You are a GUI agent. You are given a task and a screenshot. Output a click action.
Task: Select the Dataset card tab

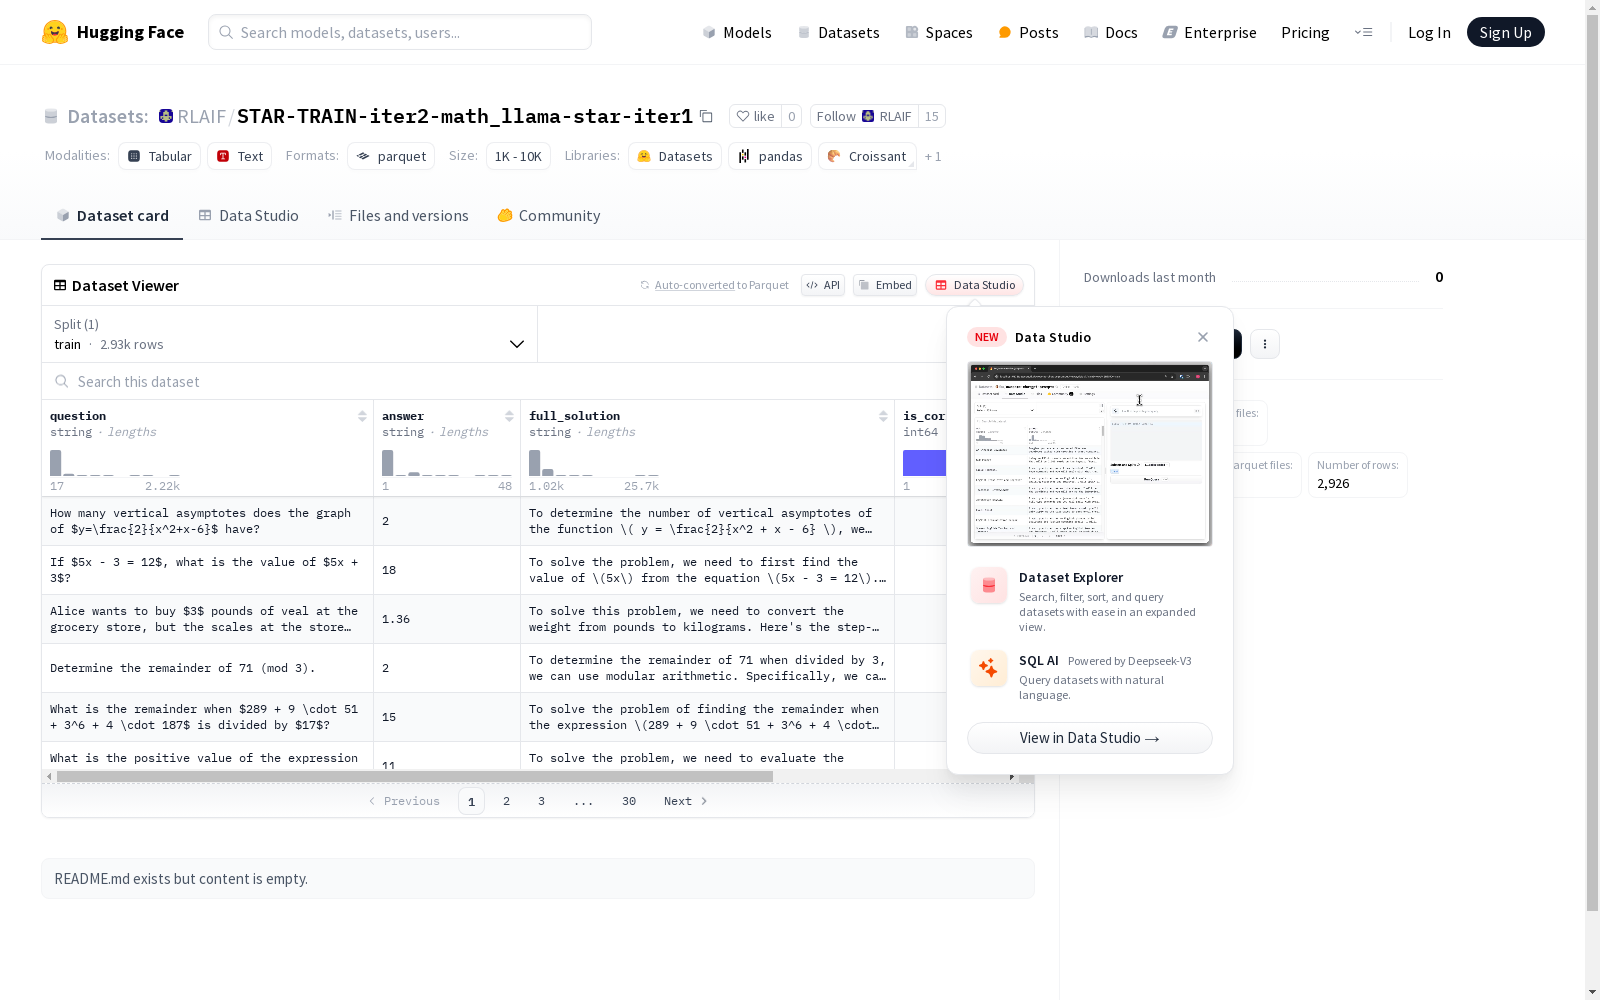click(112, 216)
